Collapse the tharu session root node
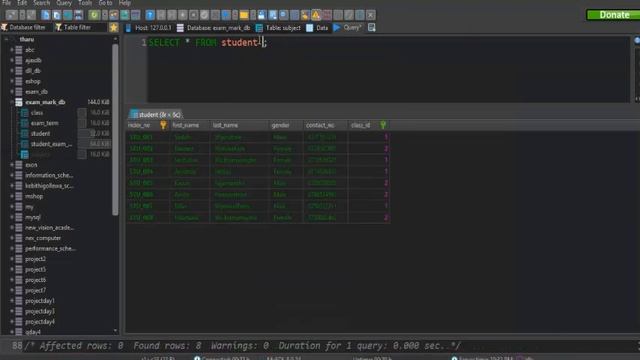This screenshot has height=360, width=640. coord(6,39)
